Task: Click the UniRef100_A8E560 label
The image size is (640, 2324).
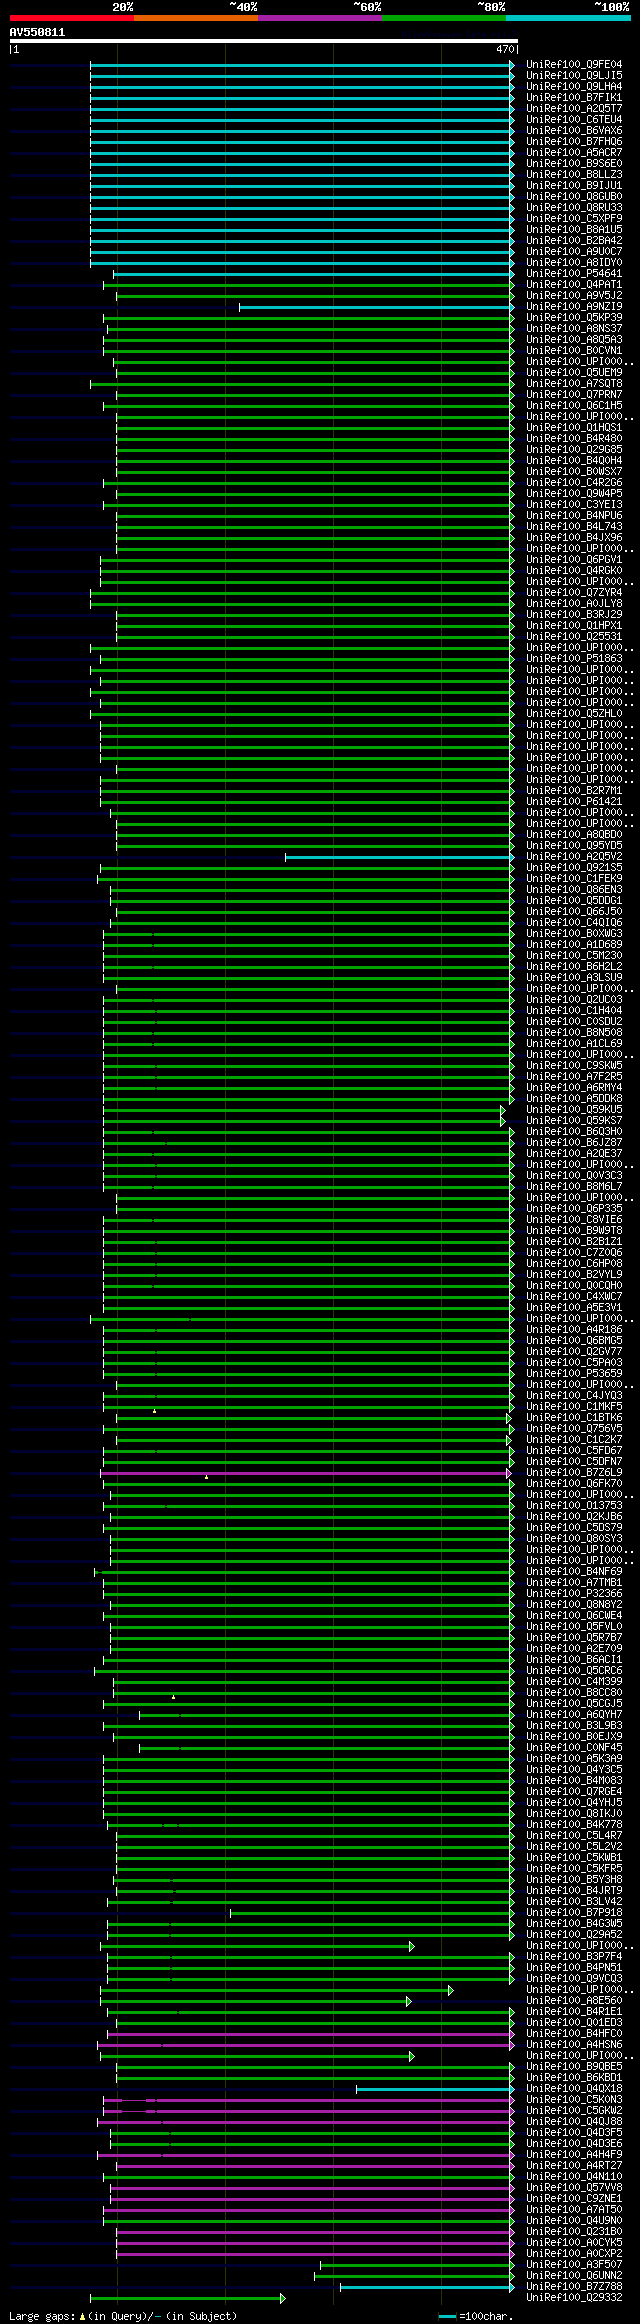Action: (x=574, y=2001)
